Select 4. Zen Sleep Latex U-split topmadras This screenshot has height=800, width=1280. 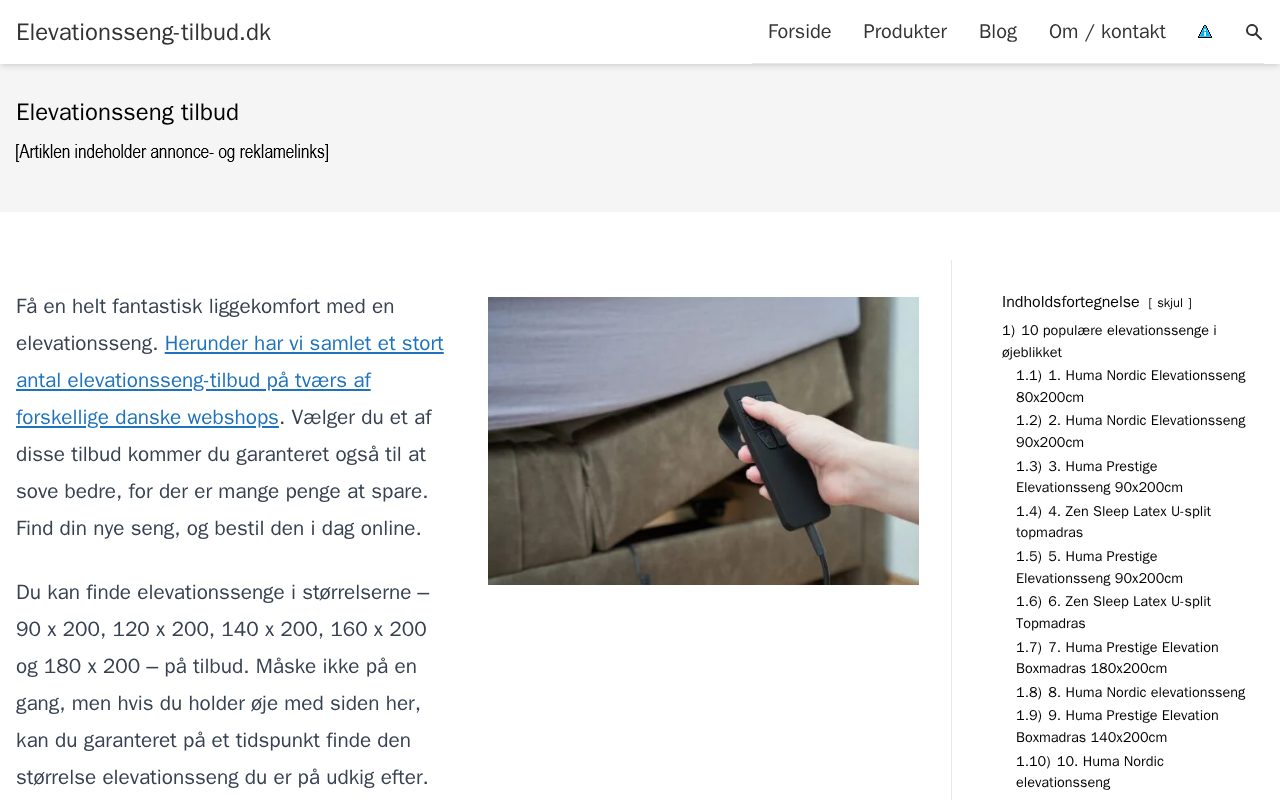(x=1113, y=522)
